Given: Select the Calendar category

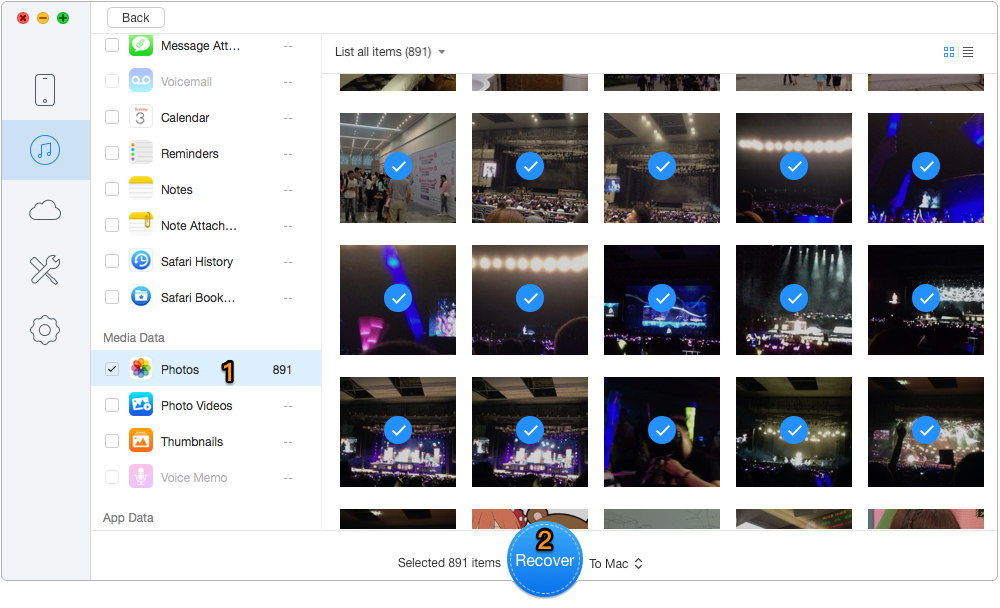Looking at the screenshot, I should (x=206, y=117).
